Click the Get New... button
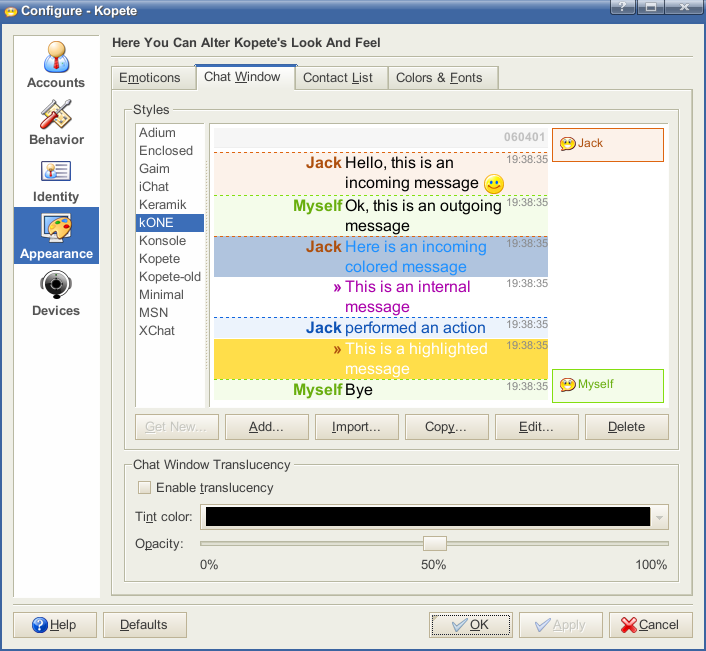Screen dimensions: 706x651 point(176,427)
